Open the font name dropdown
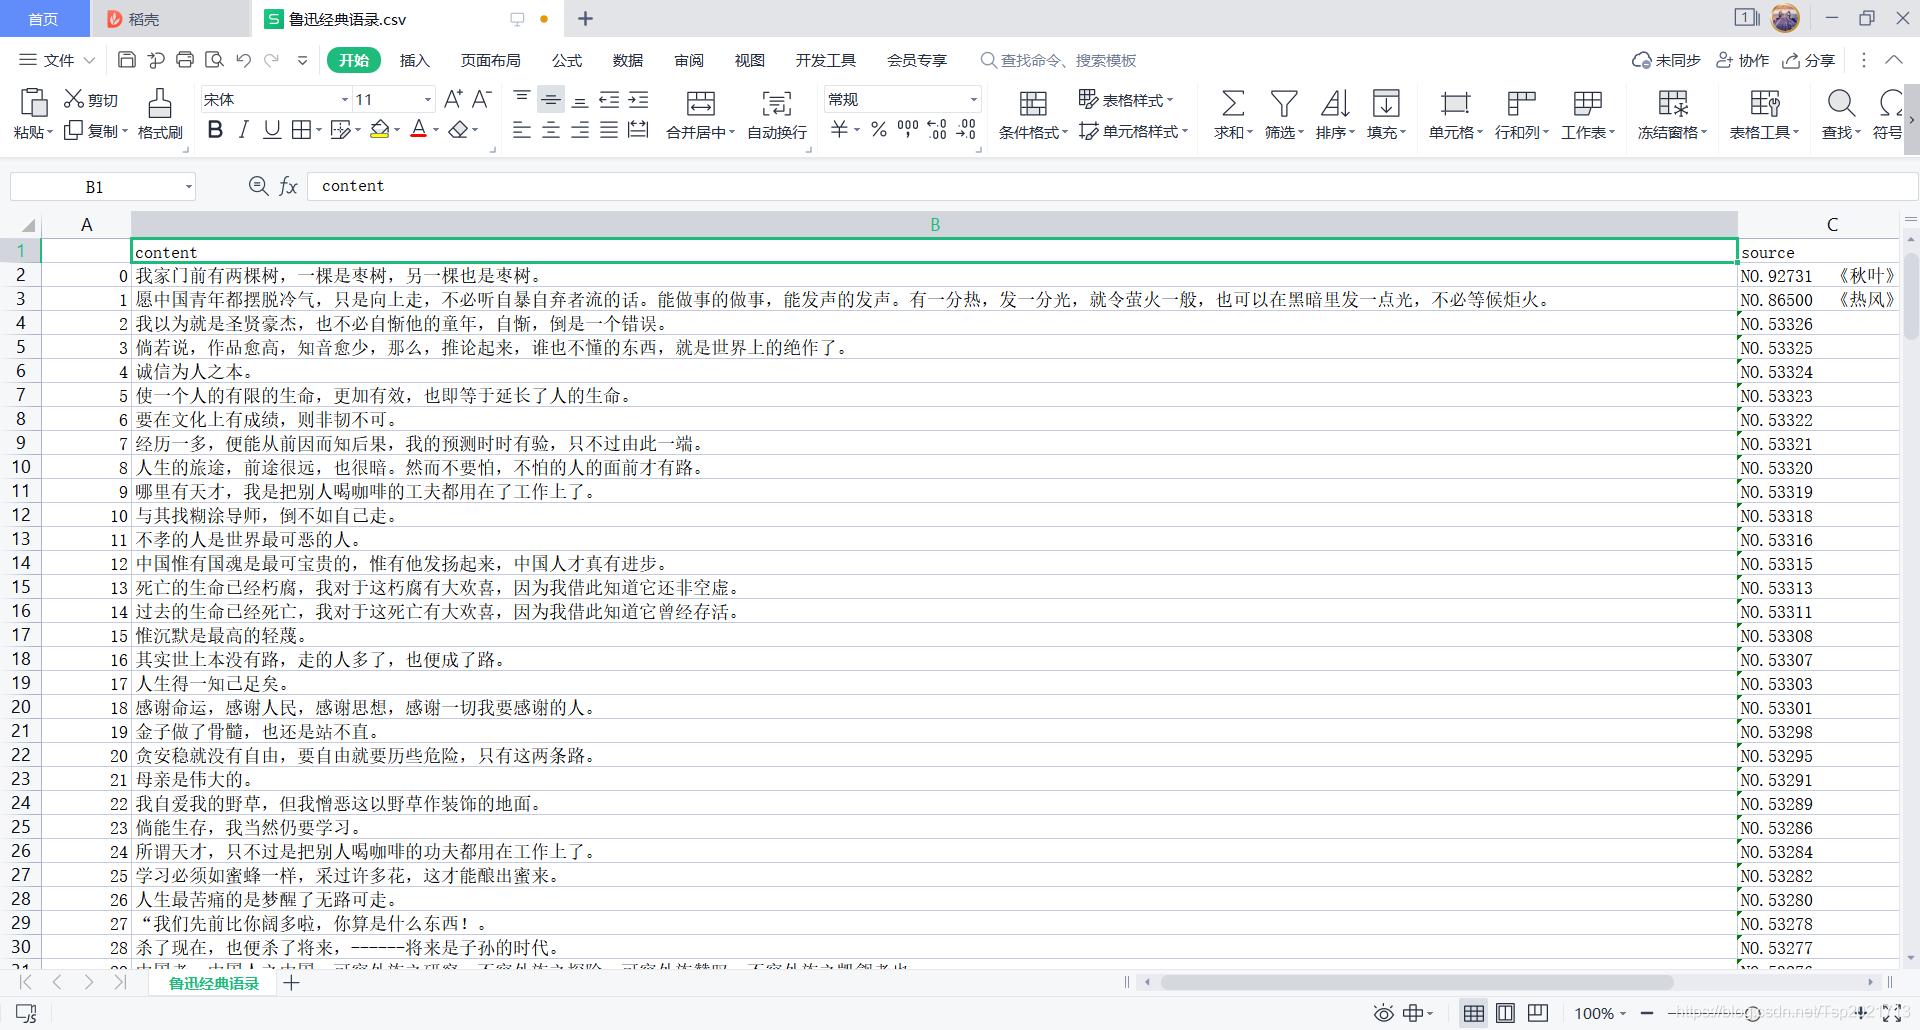This screenshot has width=1920, height=1030. (x=345, y=99)
